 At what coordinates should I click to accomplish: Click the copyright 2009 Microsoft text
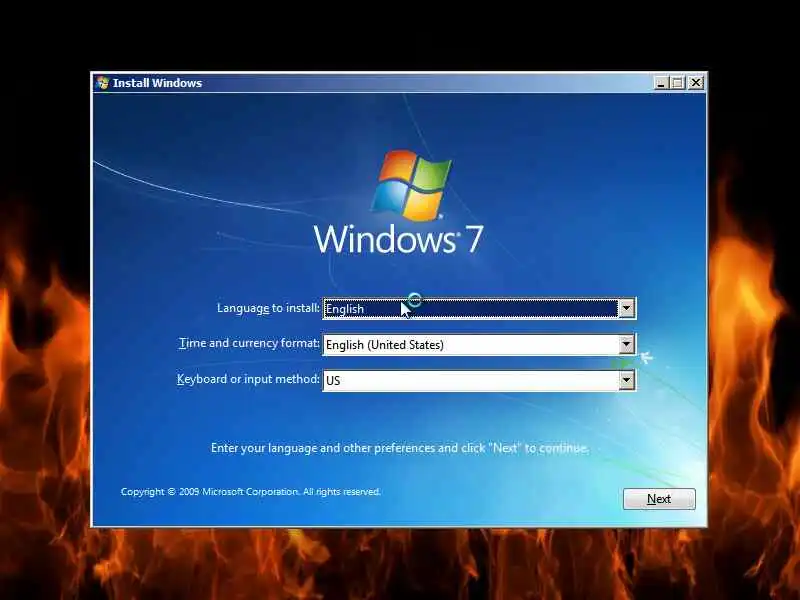pyautogui.click(x=251, y=492)
